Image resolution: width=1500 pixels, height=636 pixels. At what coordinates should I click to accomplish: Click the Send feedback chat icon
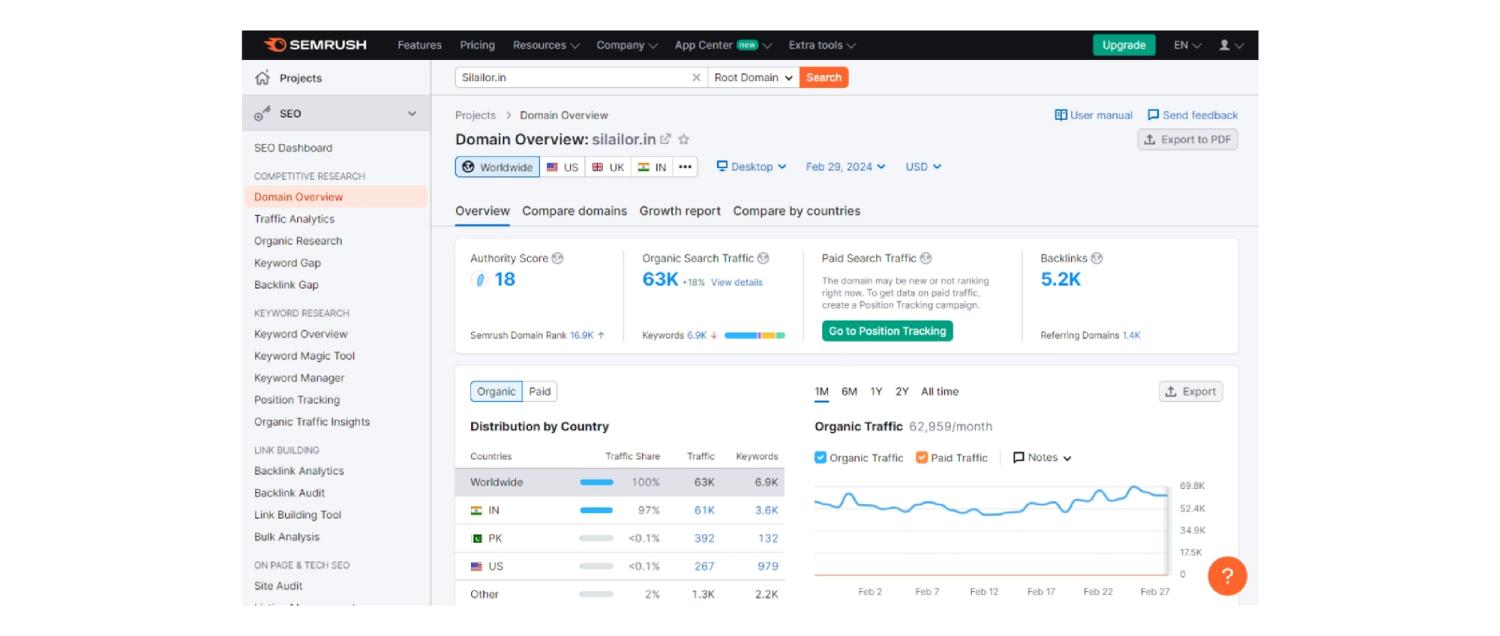[x=1153, y=115]
